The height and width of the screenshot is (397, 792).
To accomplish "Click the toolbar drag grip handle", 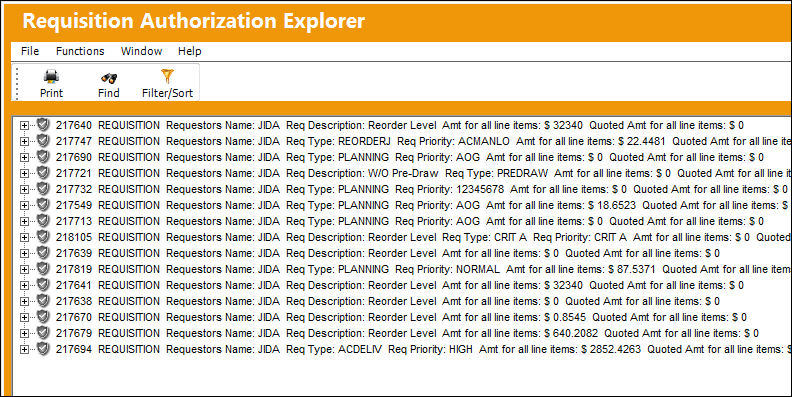I will click(x=18, y=83).
